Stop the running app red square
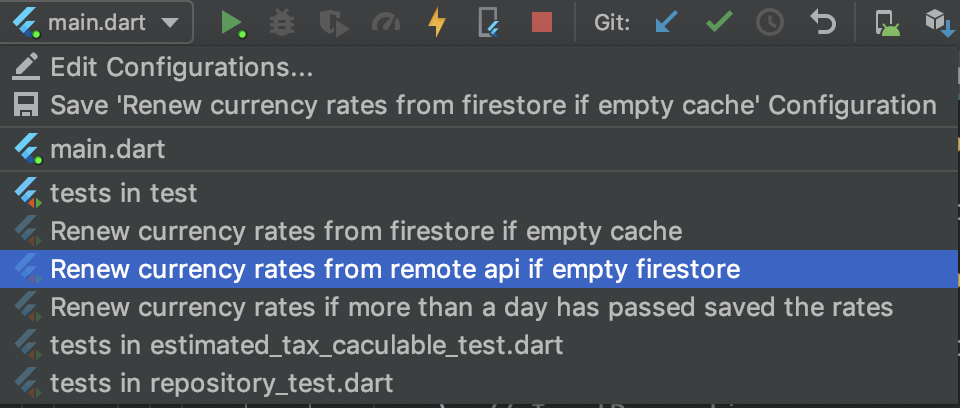The image size is (960, 408). click(542, 23)
